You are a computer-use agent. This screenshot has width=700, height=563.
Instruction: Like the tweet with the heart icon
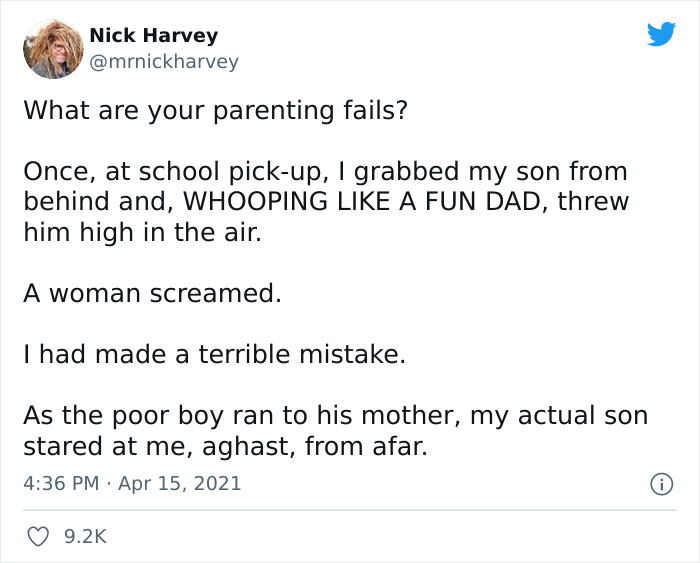coord(38,537)
